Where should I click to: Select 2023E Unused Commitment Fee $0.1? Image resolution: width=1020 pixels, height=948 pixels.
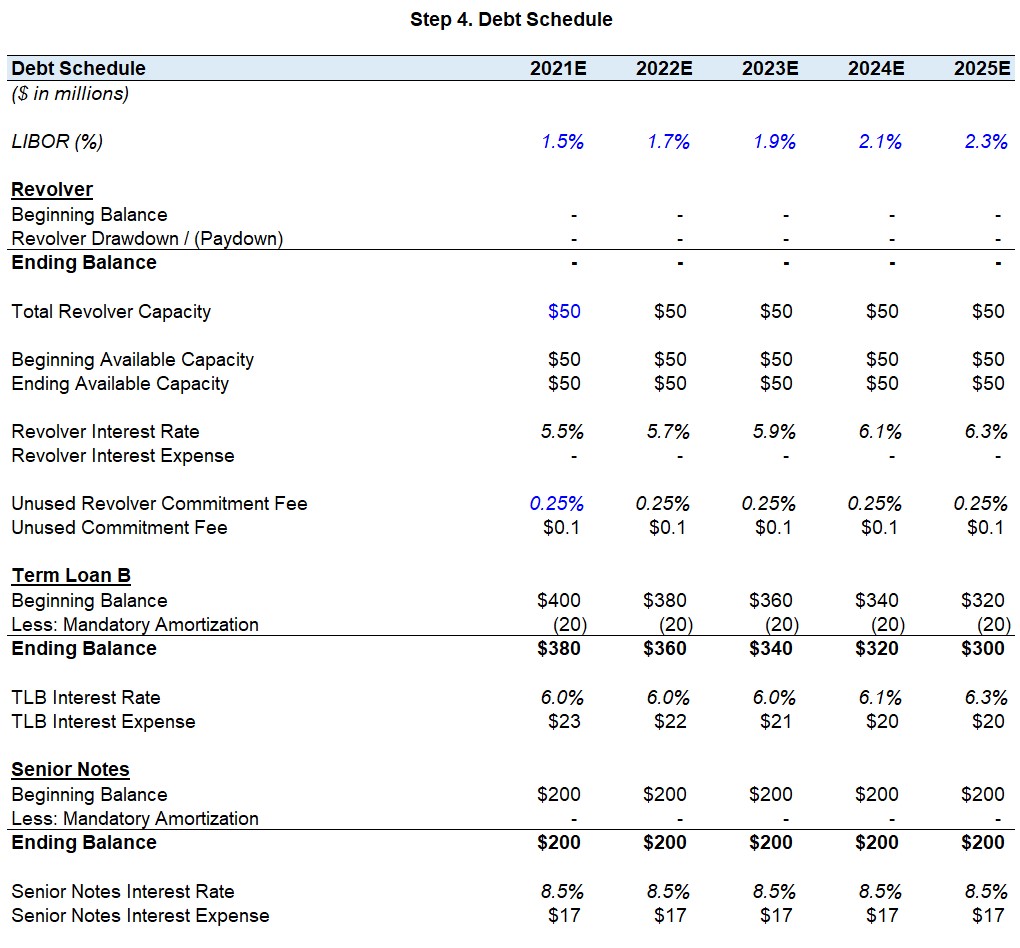coord(773,527)
